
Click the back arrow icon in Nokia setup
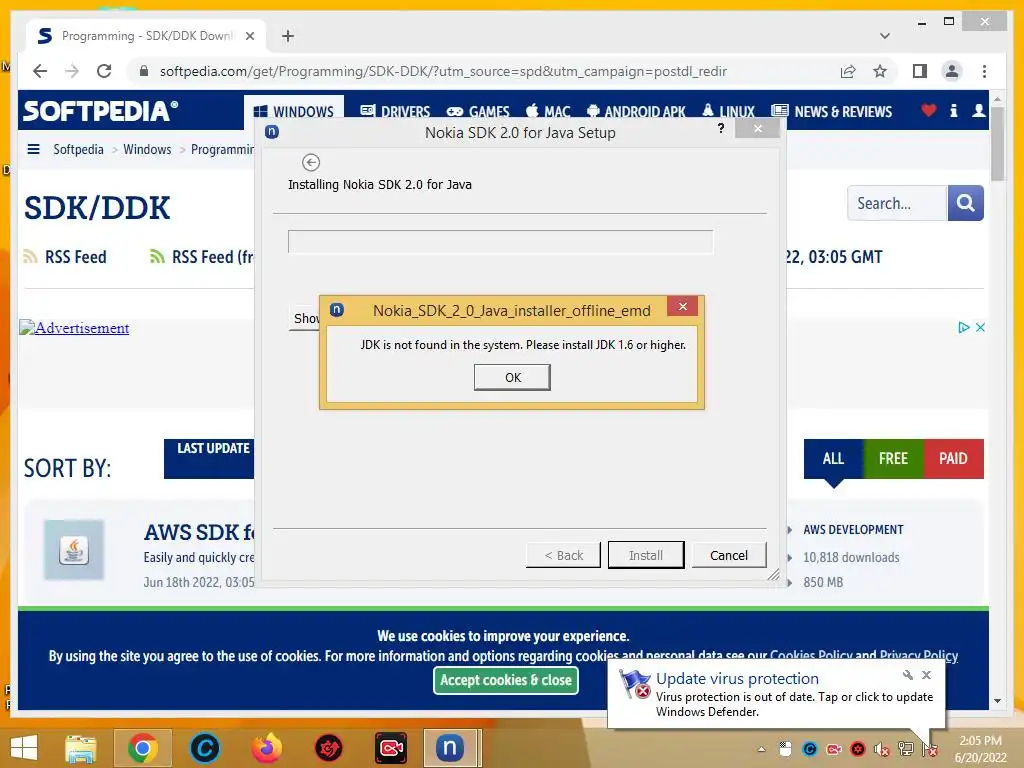coord(311,162)
